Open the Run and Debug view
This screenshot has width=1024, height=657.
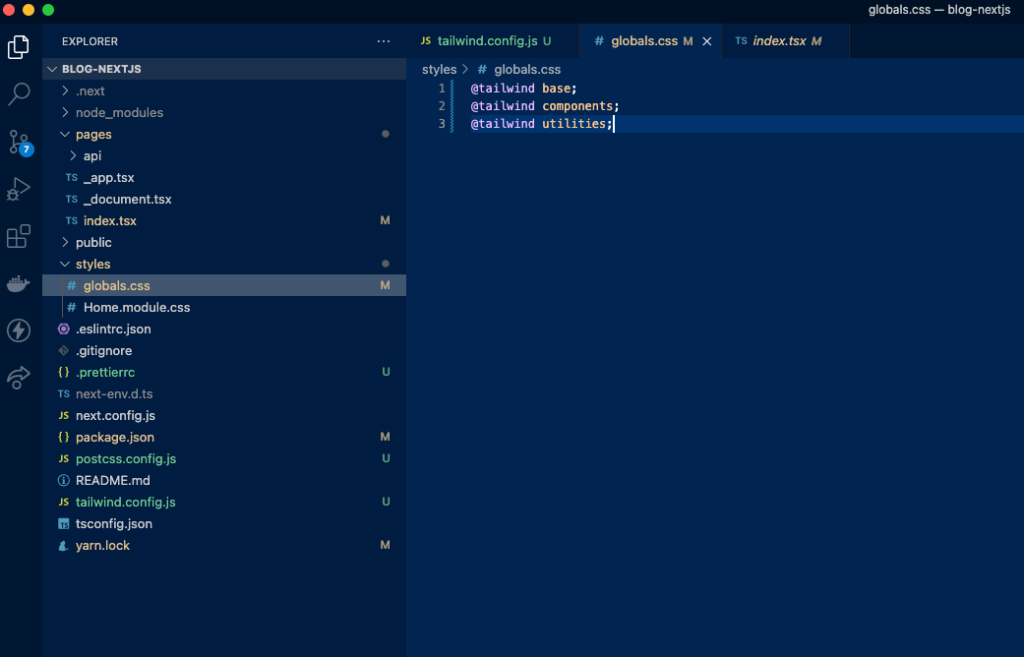point(19,189)
